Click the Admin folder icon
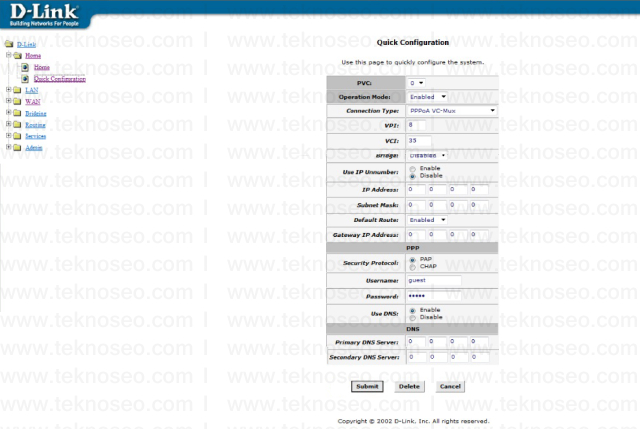 click(17, 147)
